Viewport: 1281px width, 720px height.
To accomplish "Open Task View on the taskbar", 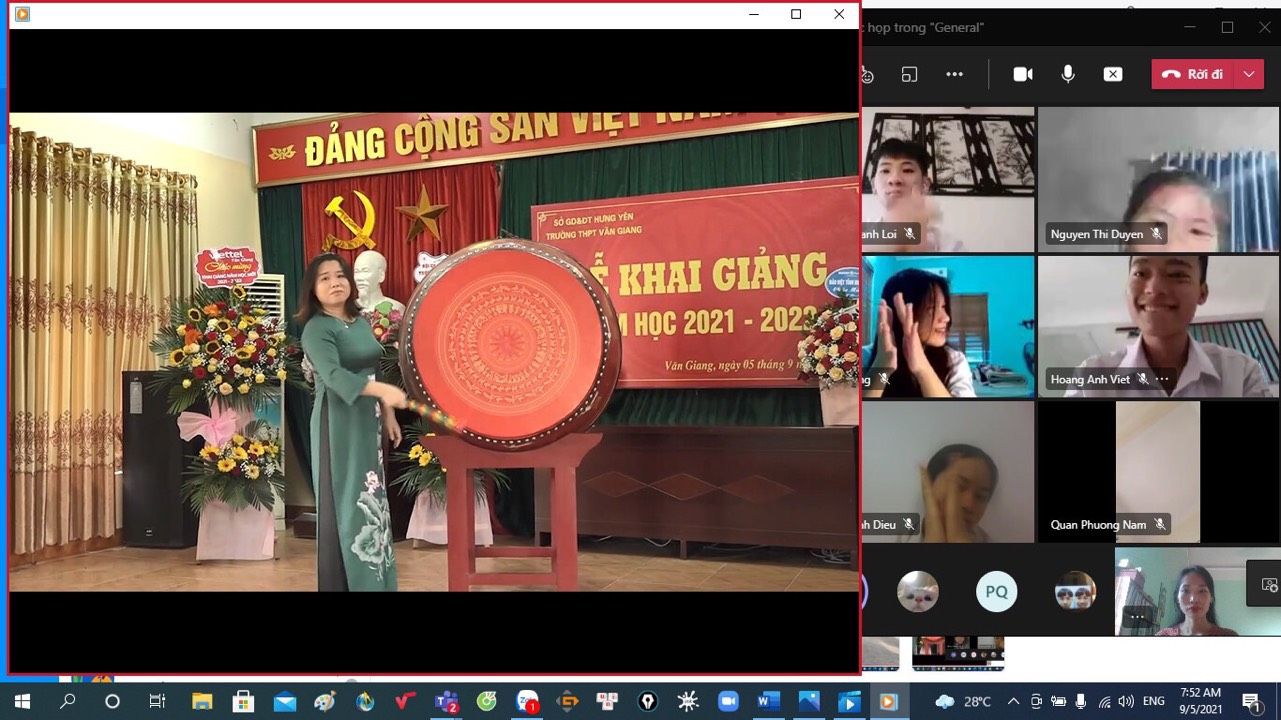I will 157,701.
